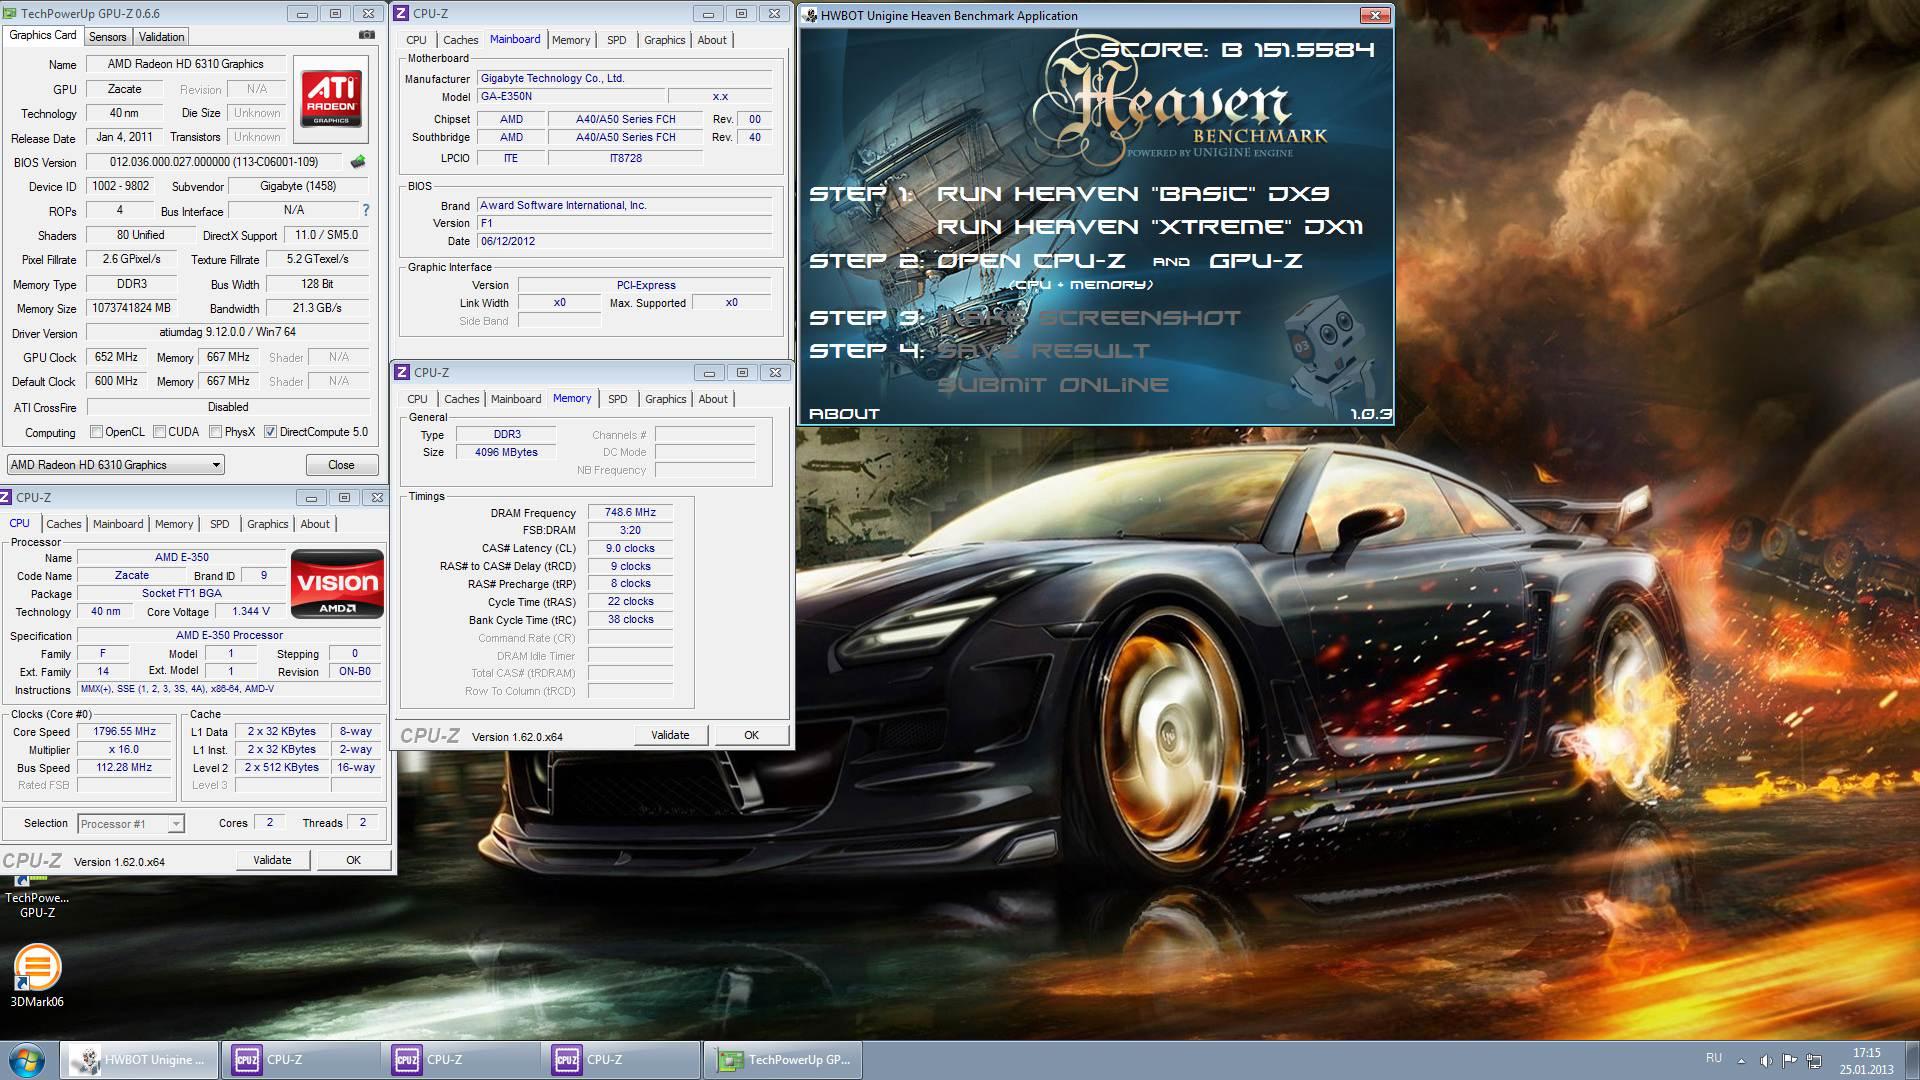This screenshot has height=1080, width=1920.
Task: Click Save Result step 4
Action: pyautogui.click(x=1043, y=351)
